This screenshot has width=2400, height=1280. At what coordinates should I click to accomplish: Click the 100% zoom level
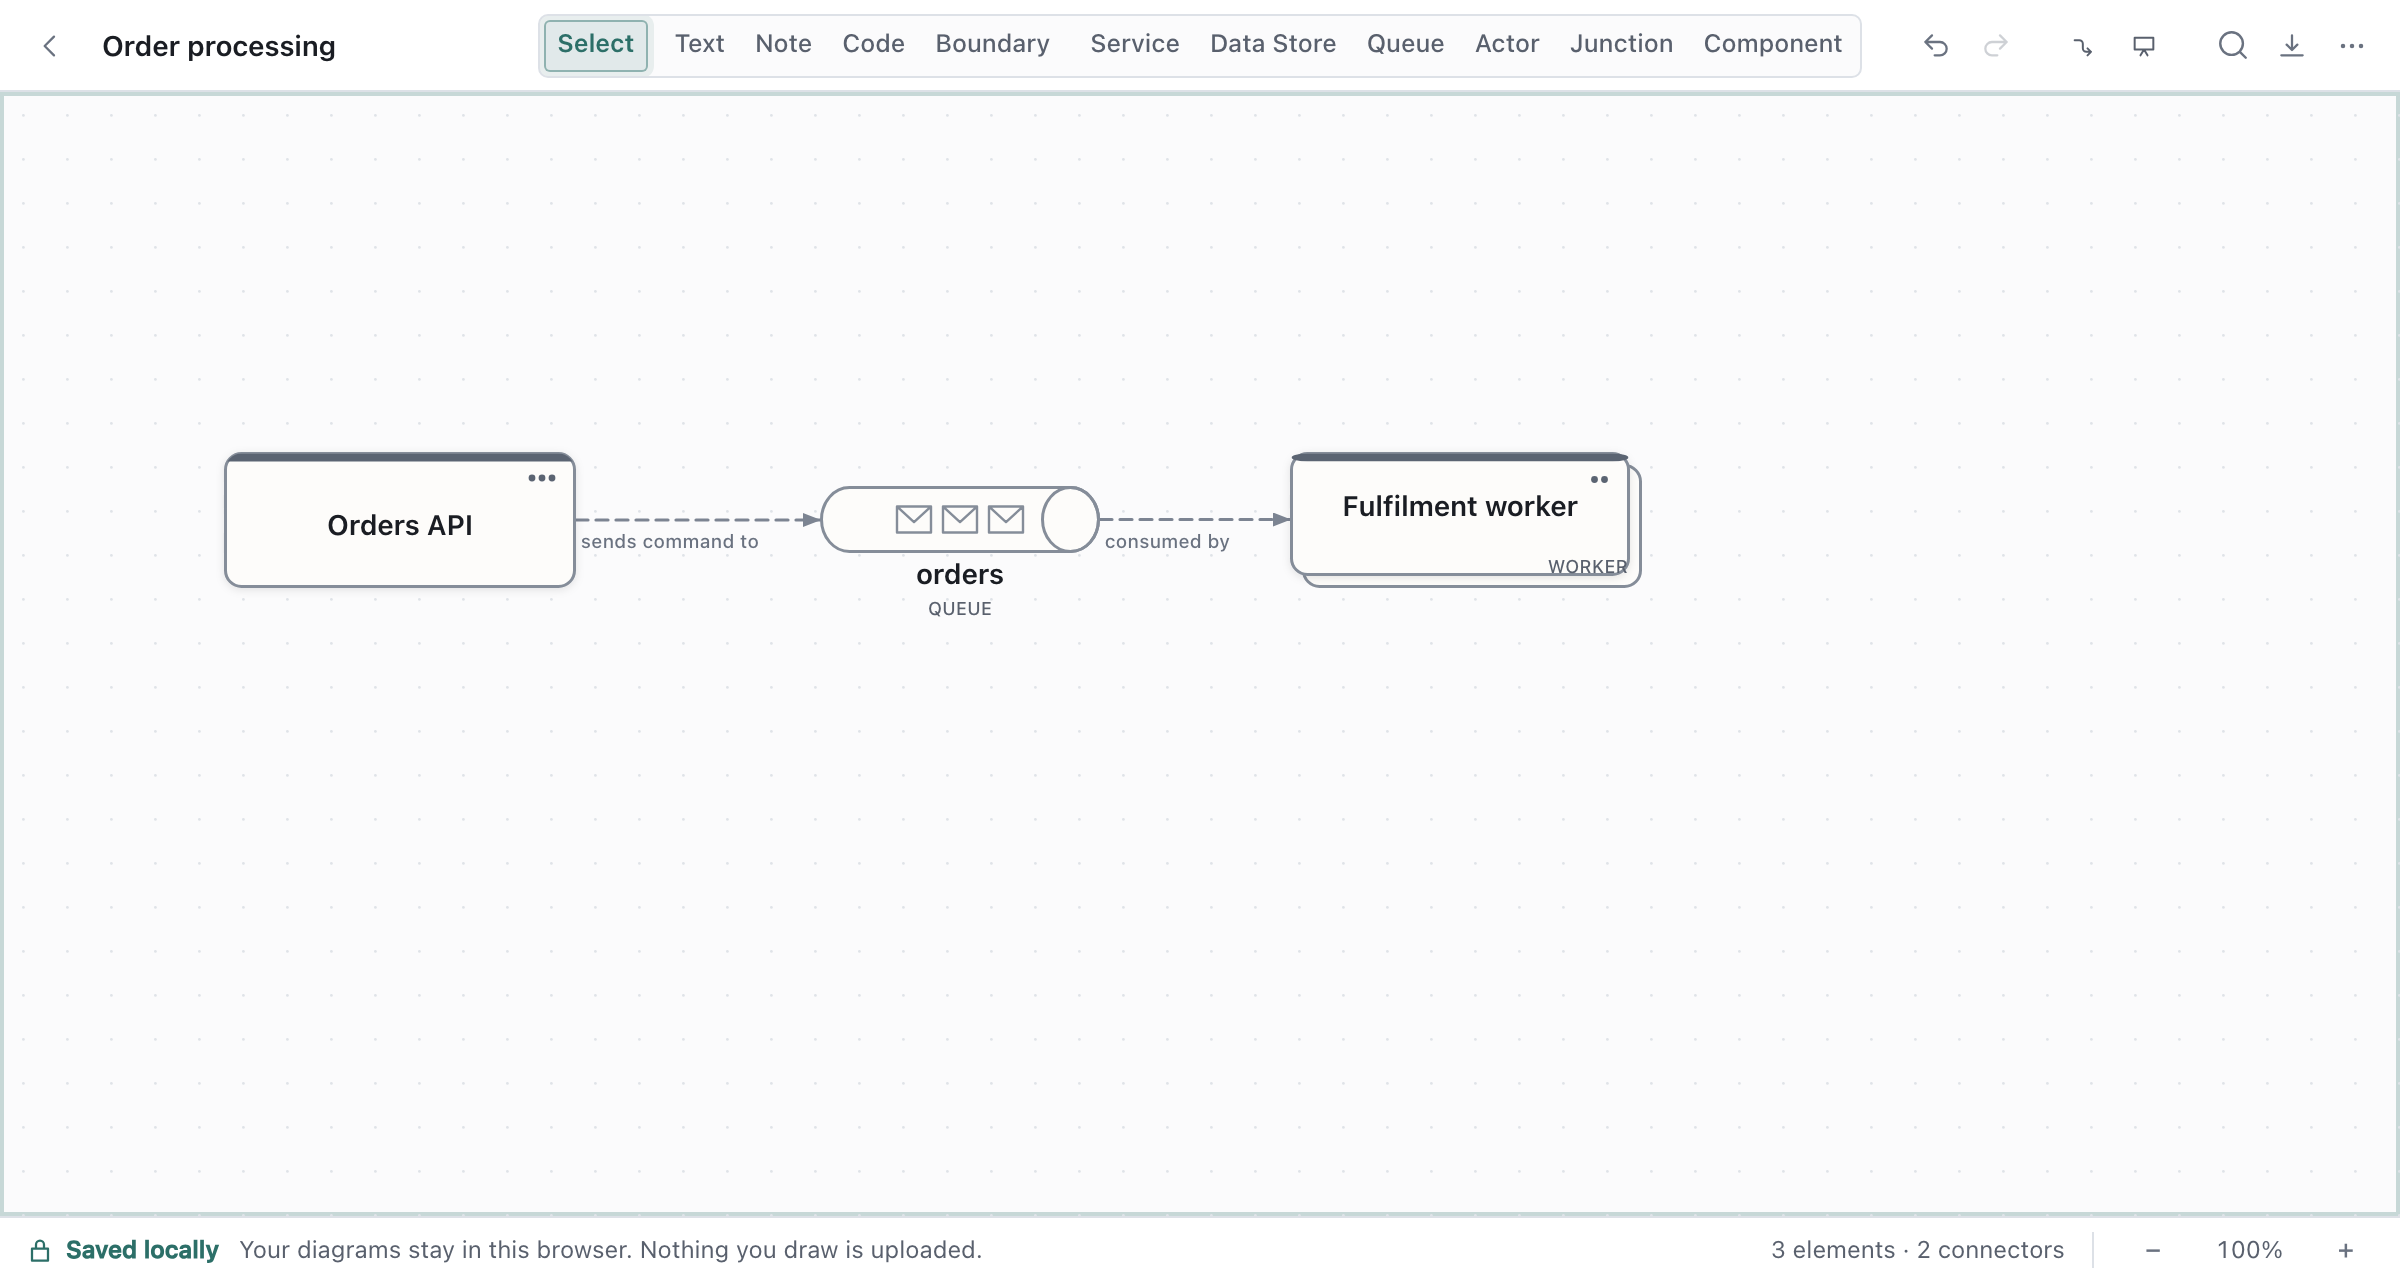(2250, 1250)
